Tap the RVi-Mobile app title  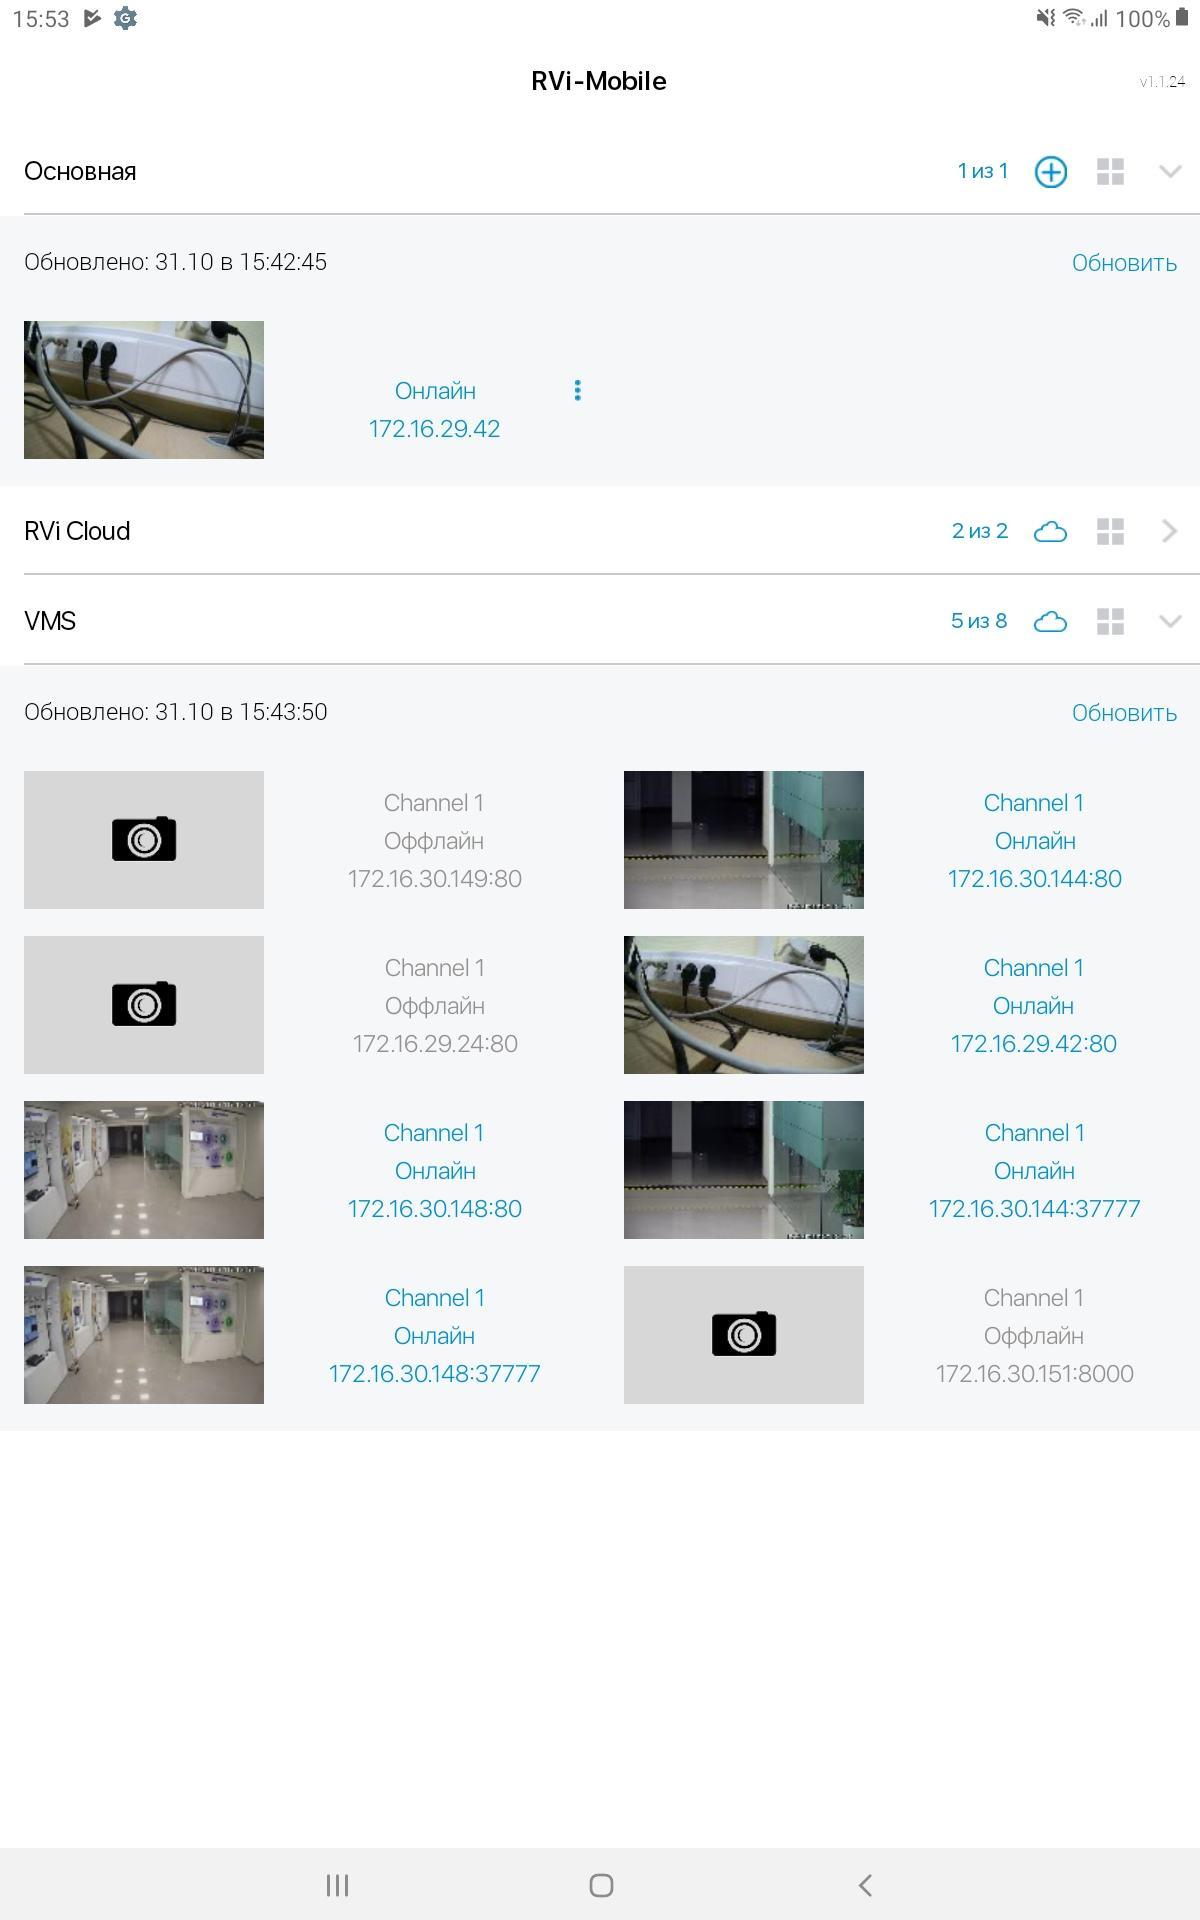(x=599, y=81)
